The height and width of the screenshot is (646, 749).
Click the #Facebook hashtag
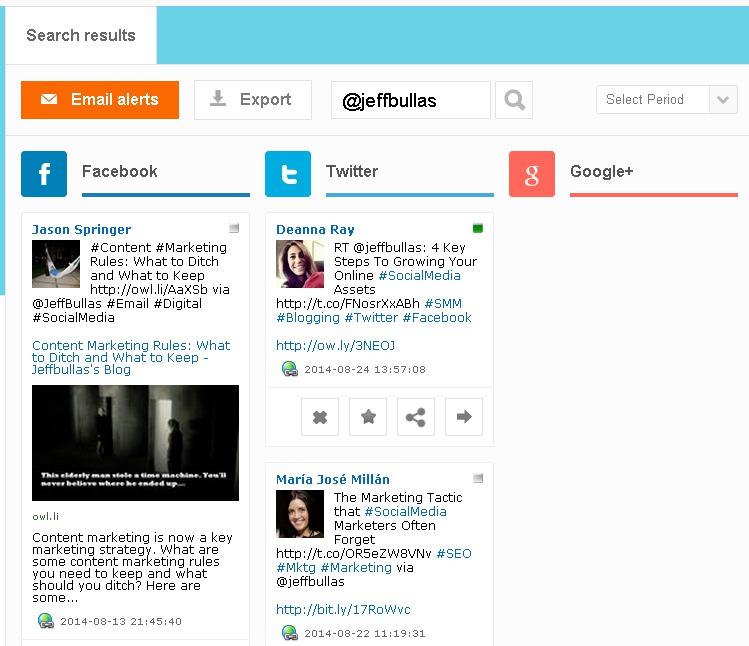coord(437,318)
